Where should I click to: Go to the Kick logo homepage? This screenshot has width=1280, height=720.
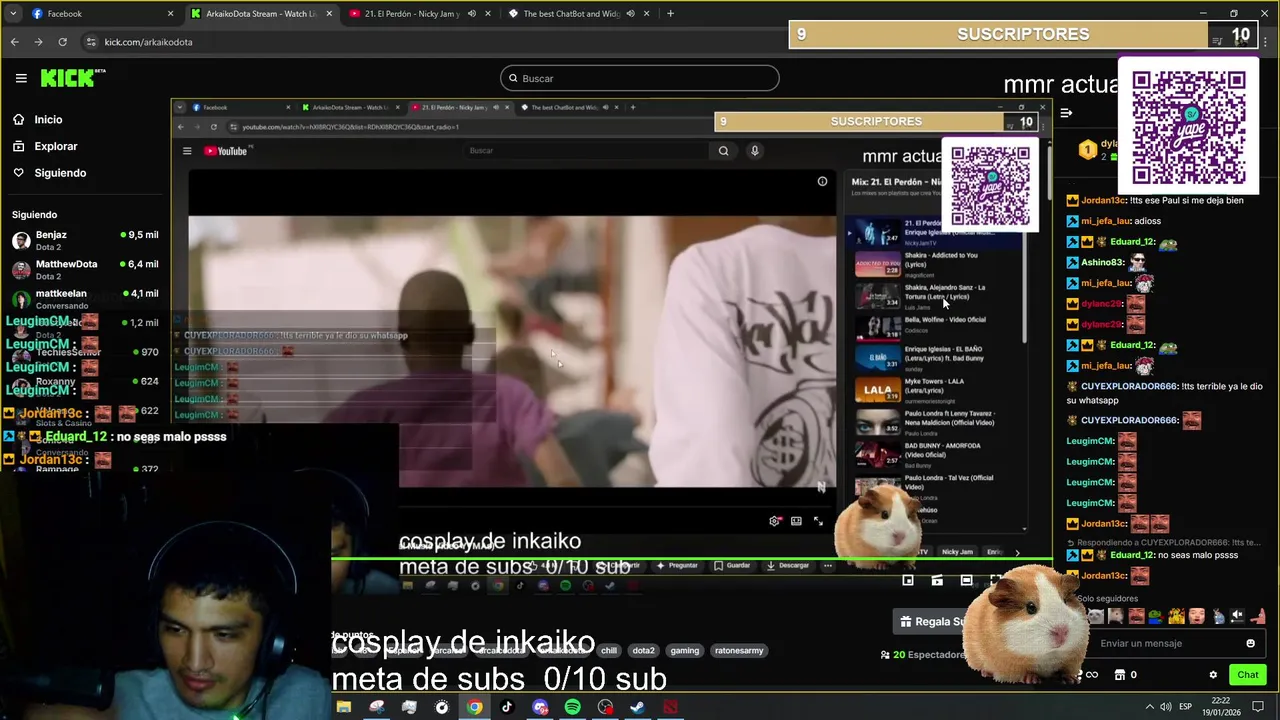coord(73,78)
